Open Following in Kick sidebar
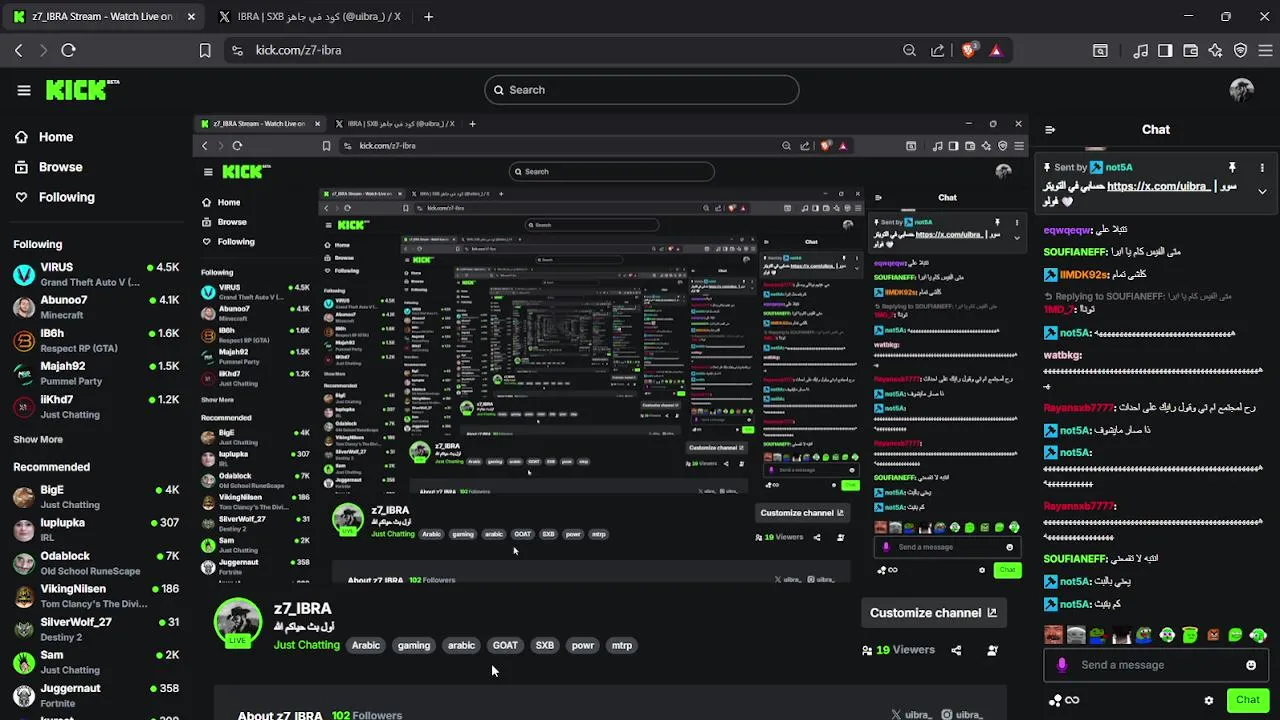The image size is (1280, 720). click(53, 197)
